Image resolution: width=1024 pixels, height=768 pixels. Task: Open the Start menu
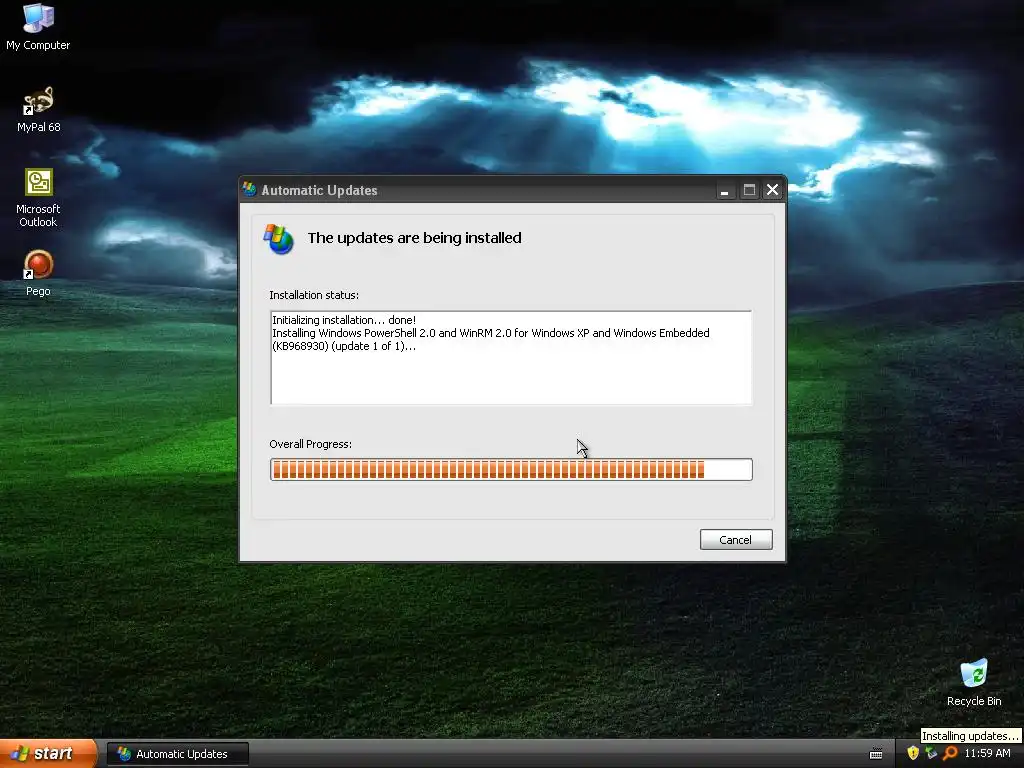point(48,754)
